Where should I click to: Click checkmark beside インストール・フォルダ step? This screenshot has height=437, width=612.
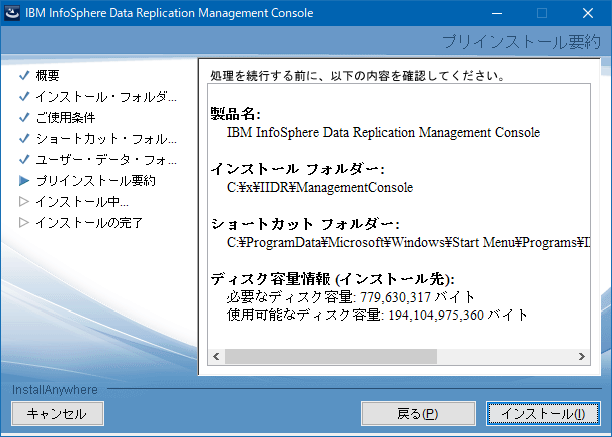[24, 96]
